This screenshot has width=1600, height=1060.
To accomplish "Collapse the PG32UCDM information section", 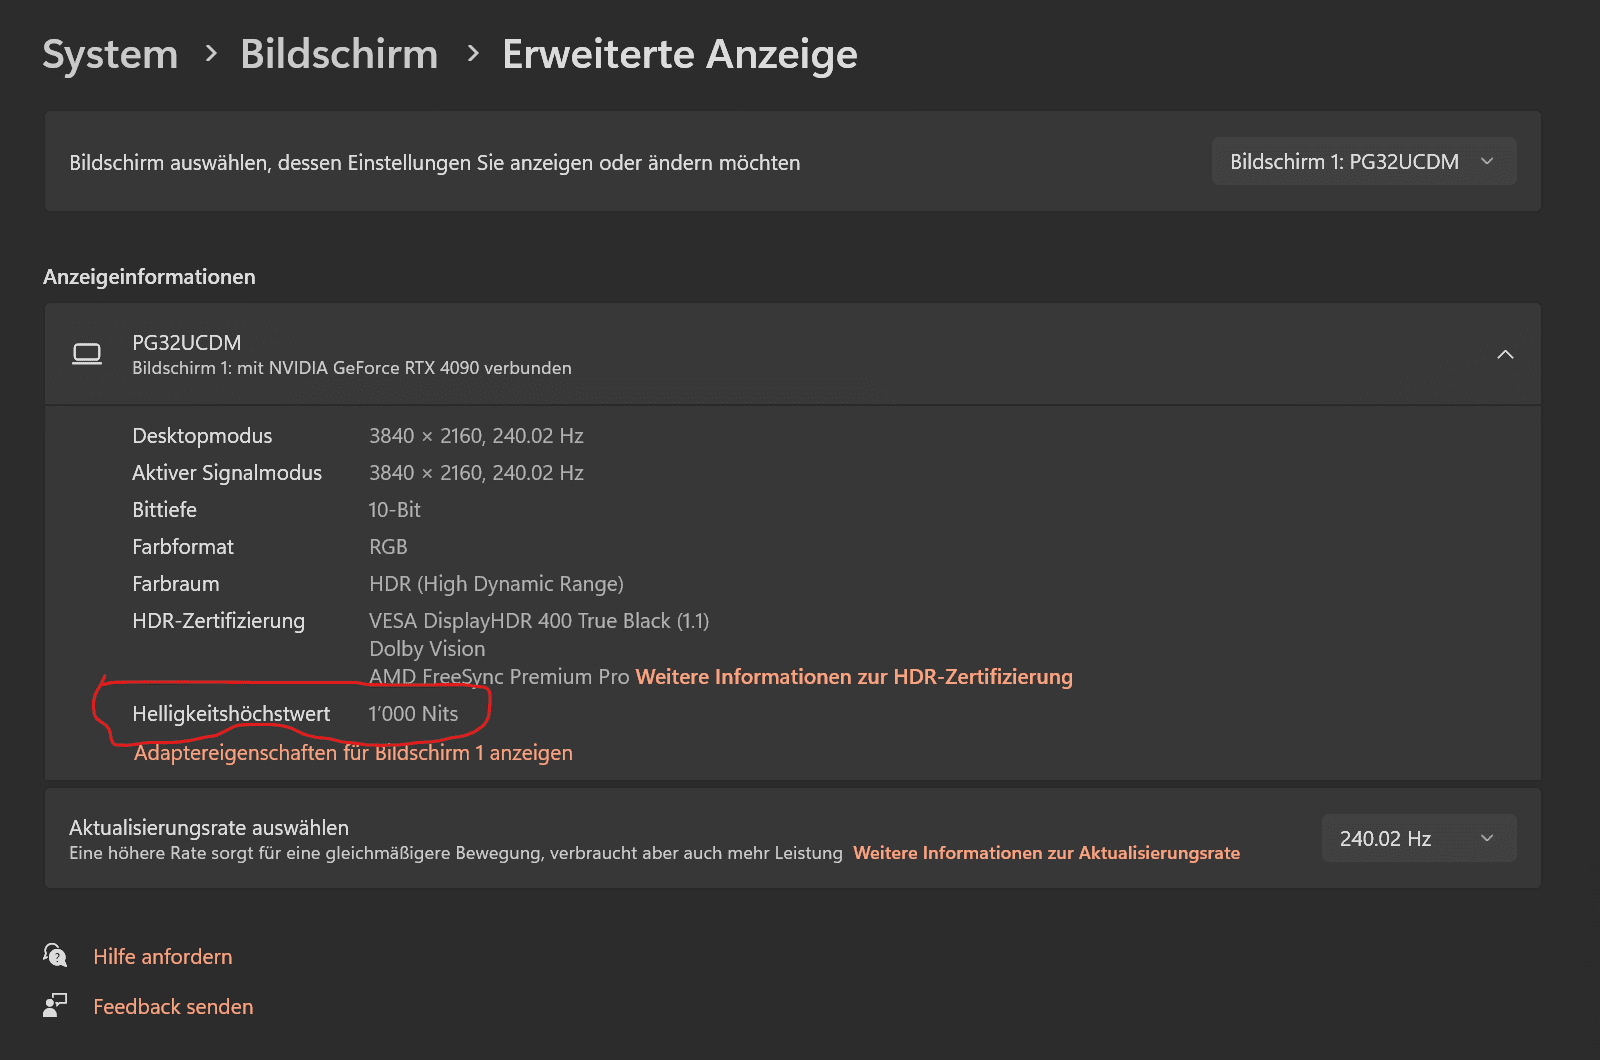I will tap(1505, 354).
